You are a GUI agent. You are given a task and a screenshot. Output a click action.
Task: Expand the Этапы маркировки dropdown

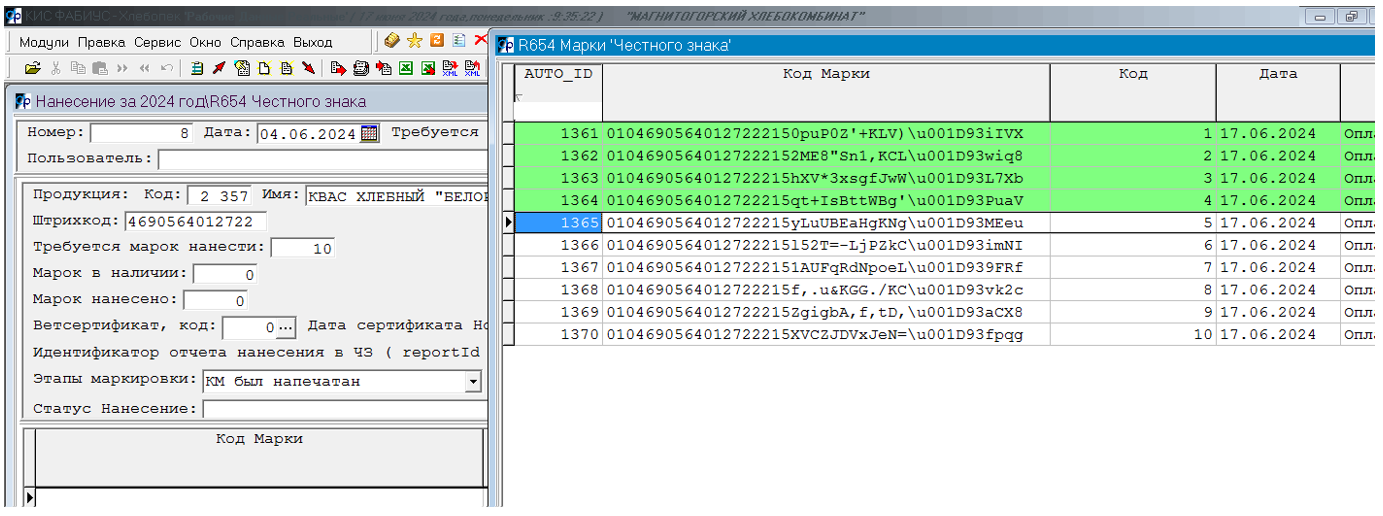[x=473, y=382]
